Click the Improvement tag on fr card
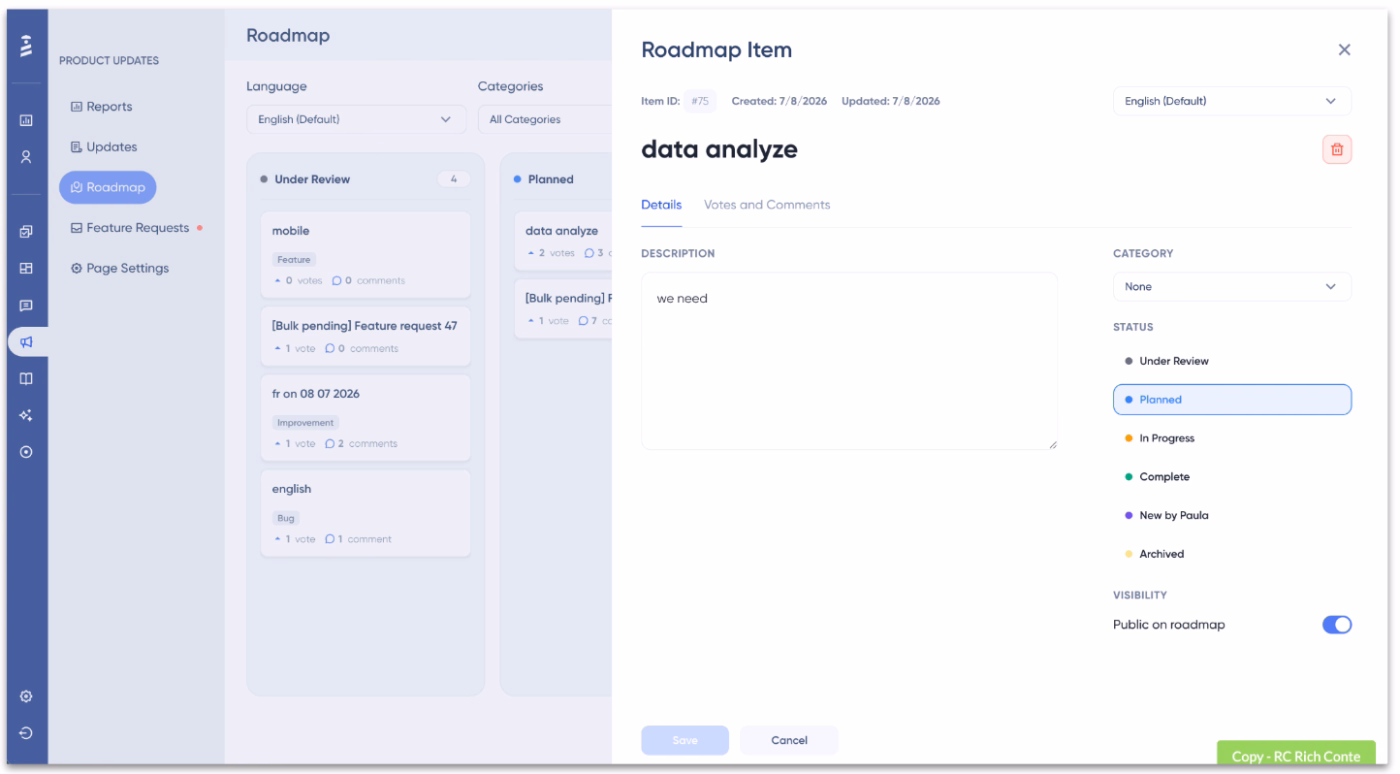Viewport: 1400px width, 774px height. tap(305, 422)
